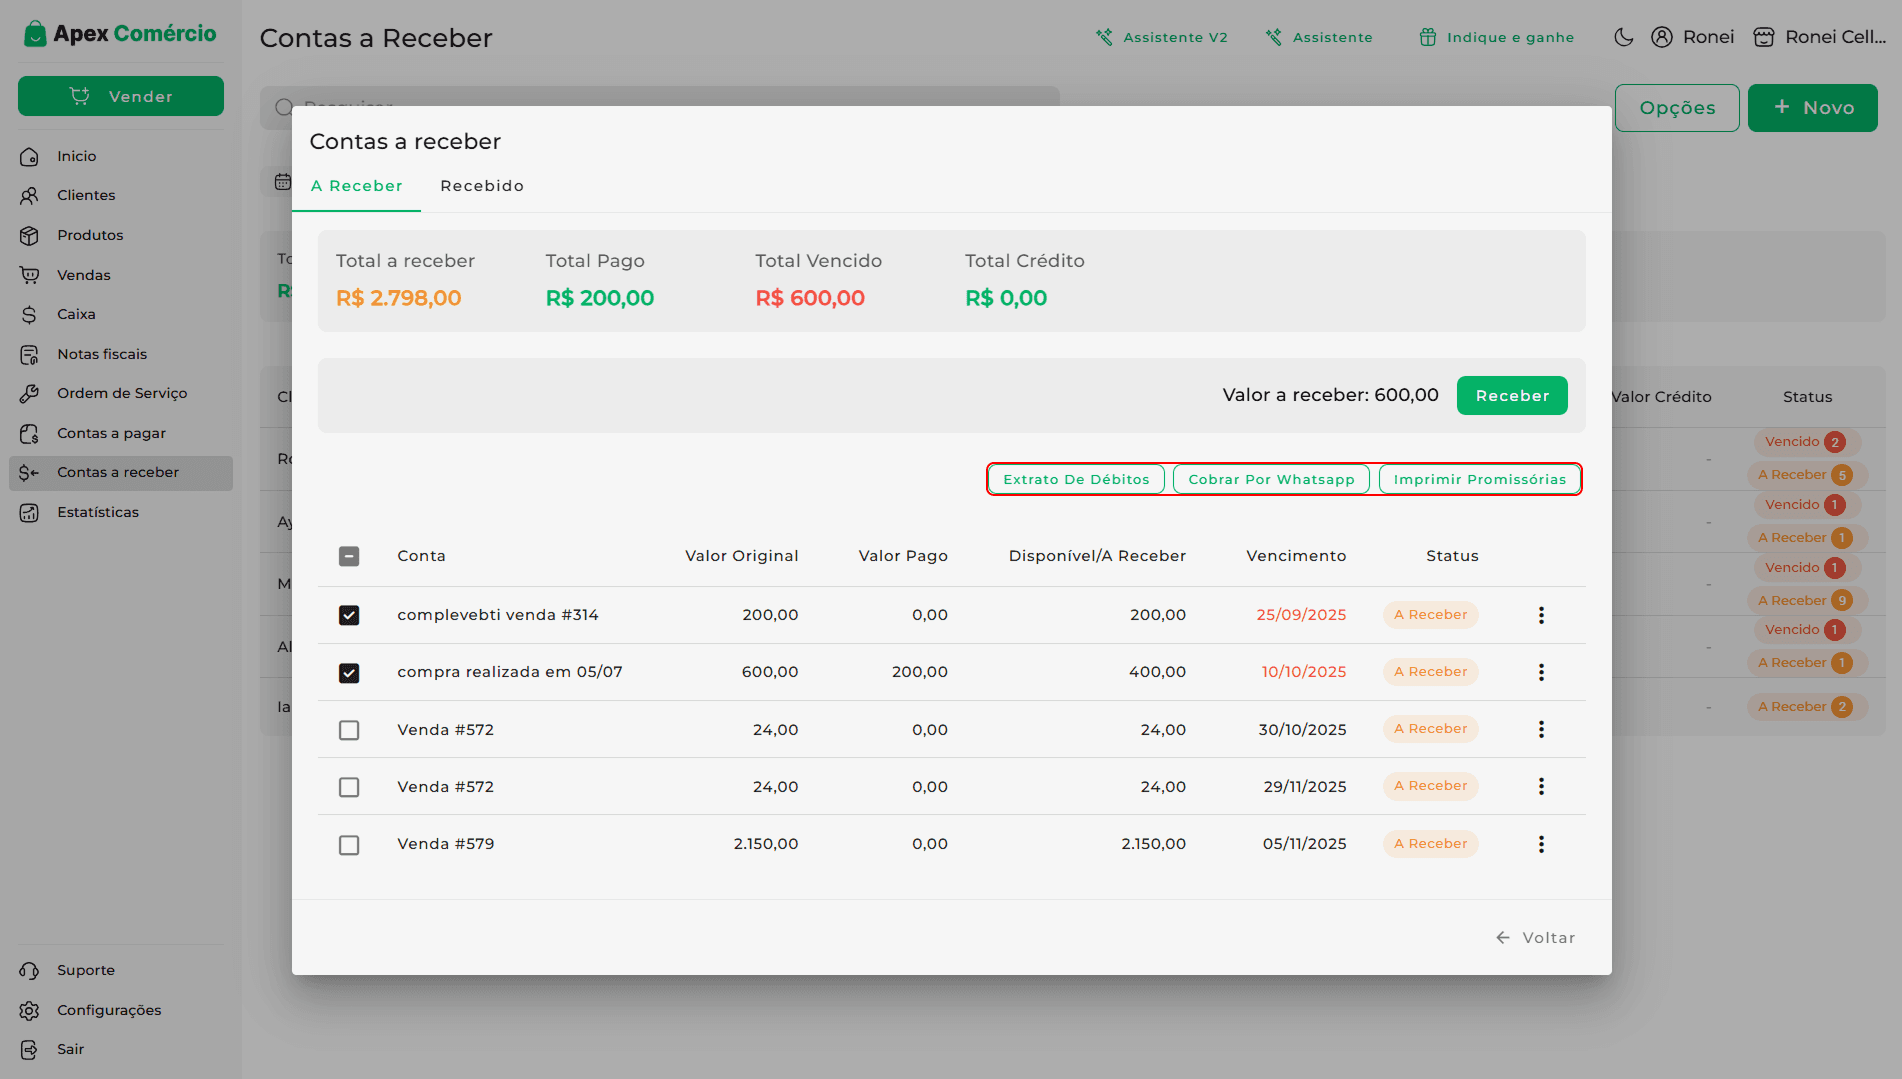Open options menu for compra realizada em 05/07
Viewport: 1902px width, 1079px height.
coord(1541,672)
